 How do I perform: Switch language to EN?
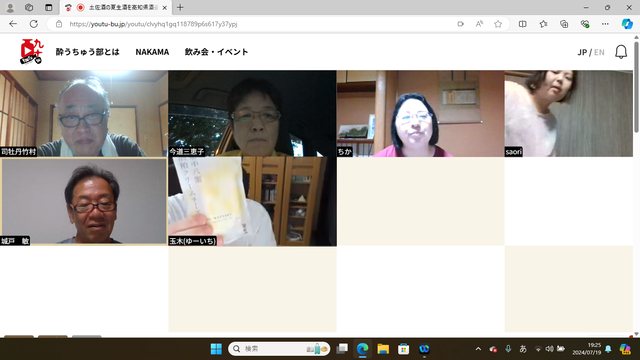pyautogui.click(x=599, y=52)
